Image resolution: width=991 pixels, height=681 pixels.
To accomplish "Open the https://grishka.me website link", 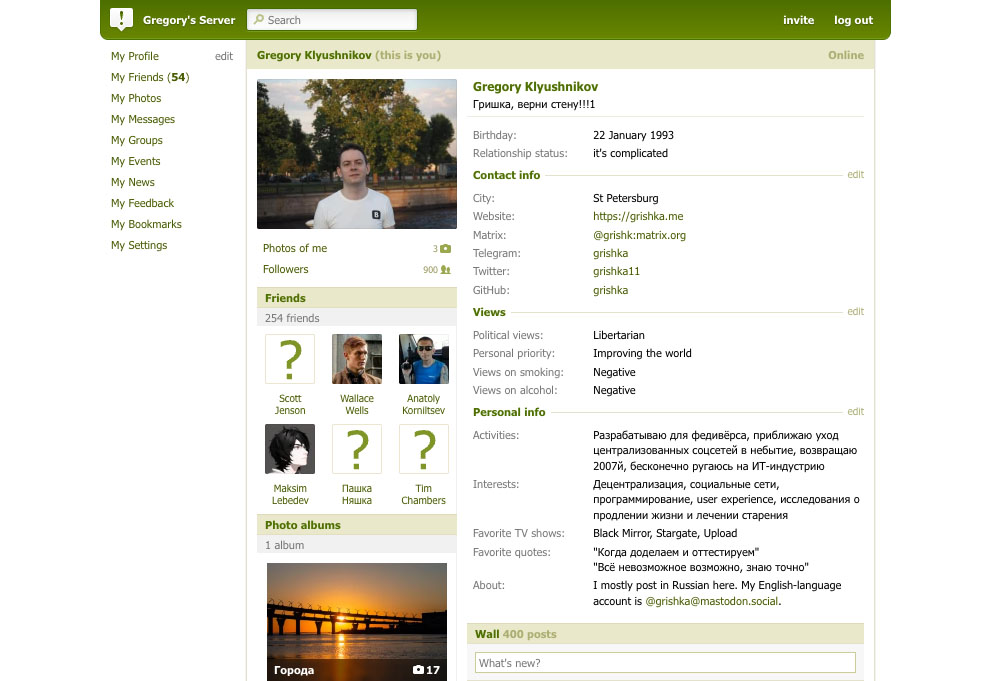I will [x=638, y=216].
